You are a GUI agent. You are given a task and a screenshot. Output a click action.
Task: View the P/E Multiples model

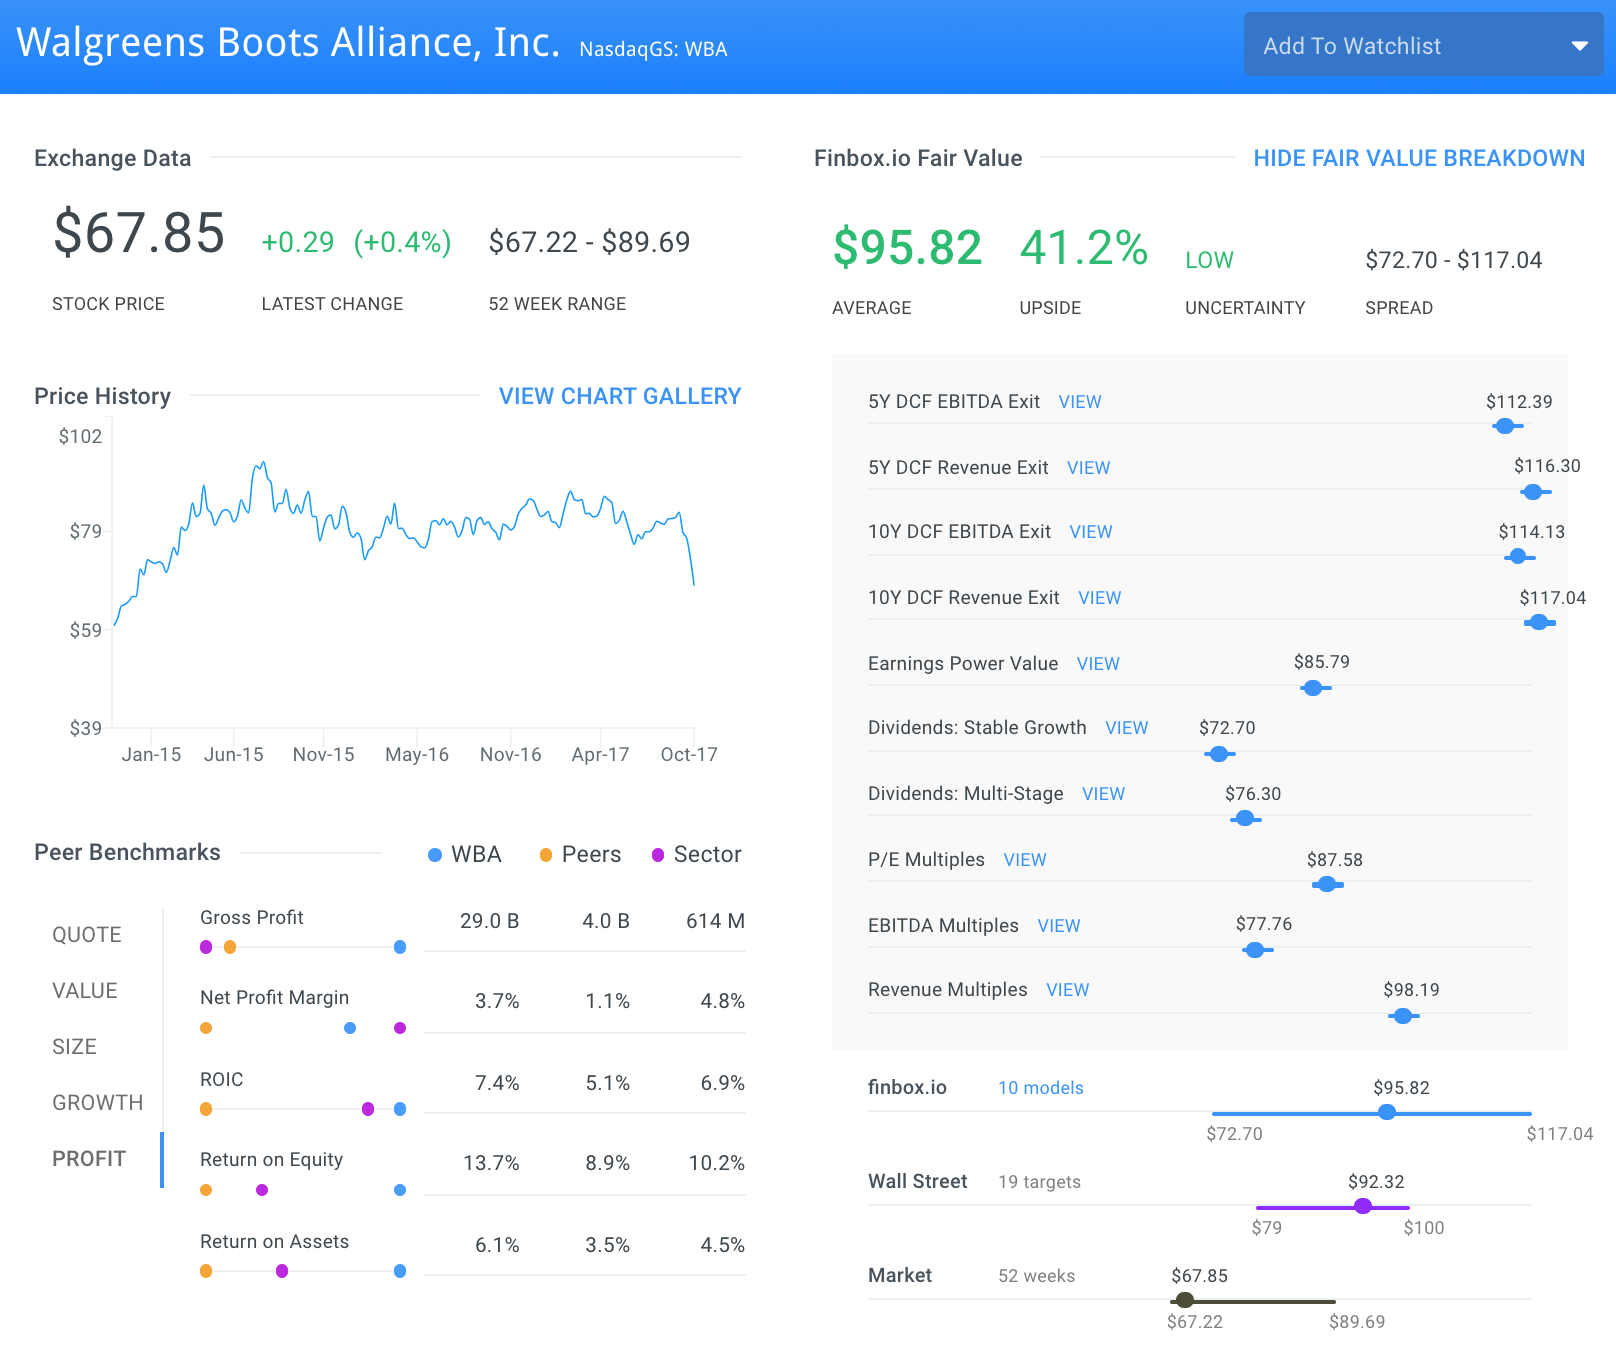tap(1025, 860)
